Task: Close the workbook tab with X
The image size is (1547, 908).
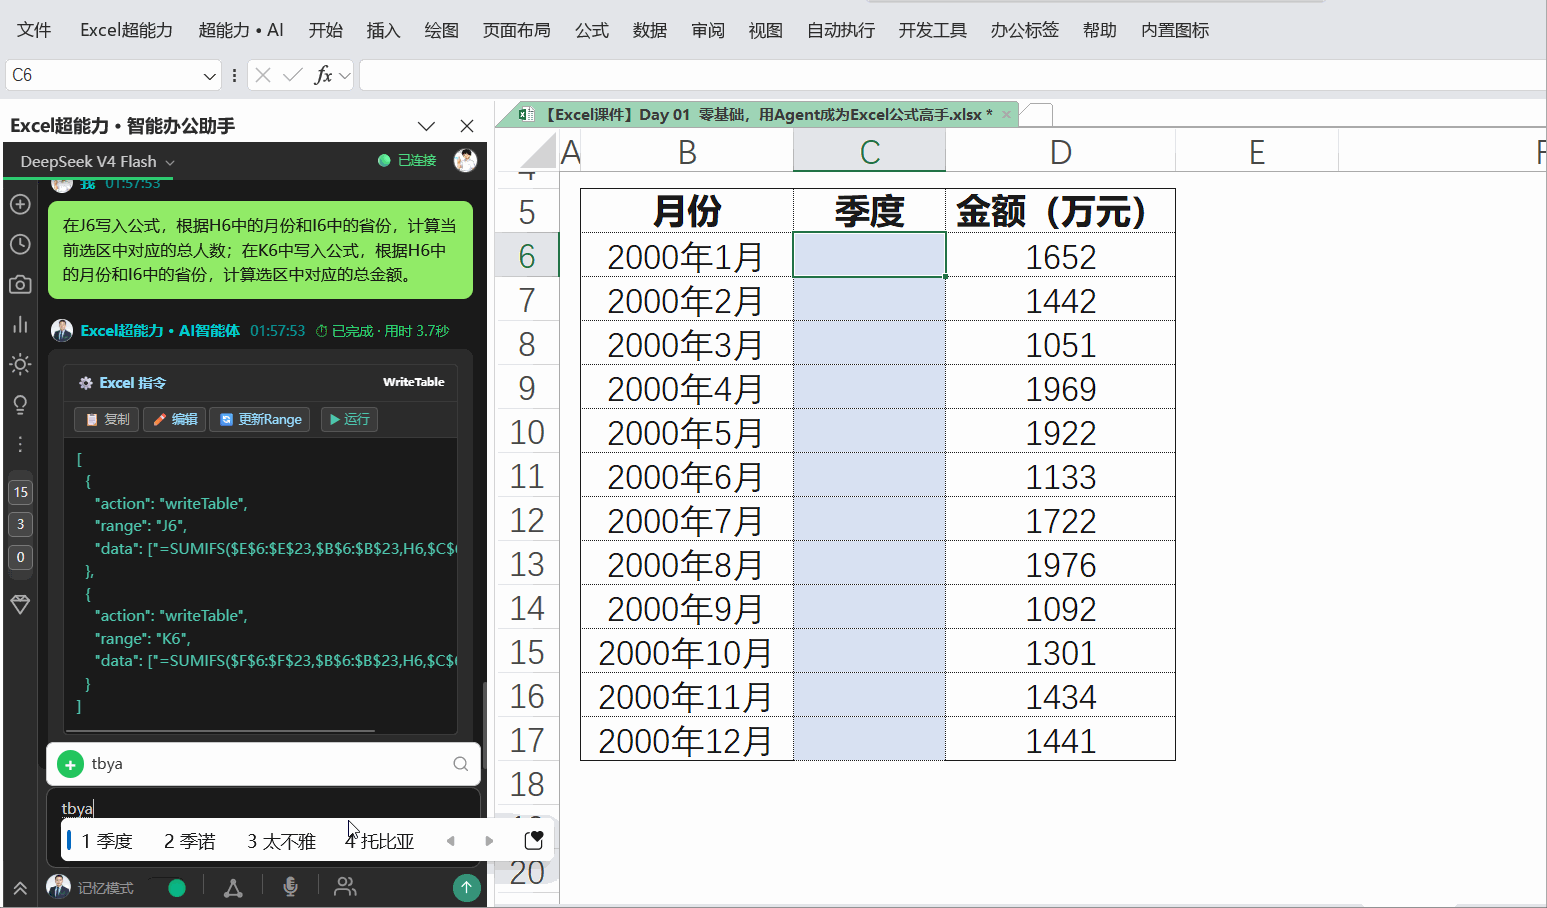Action: pos(1006,115)
